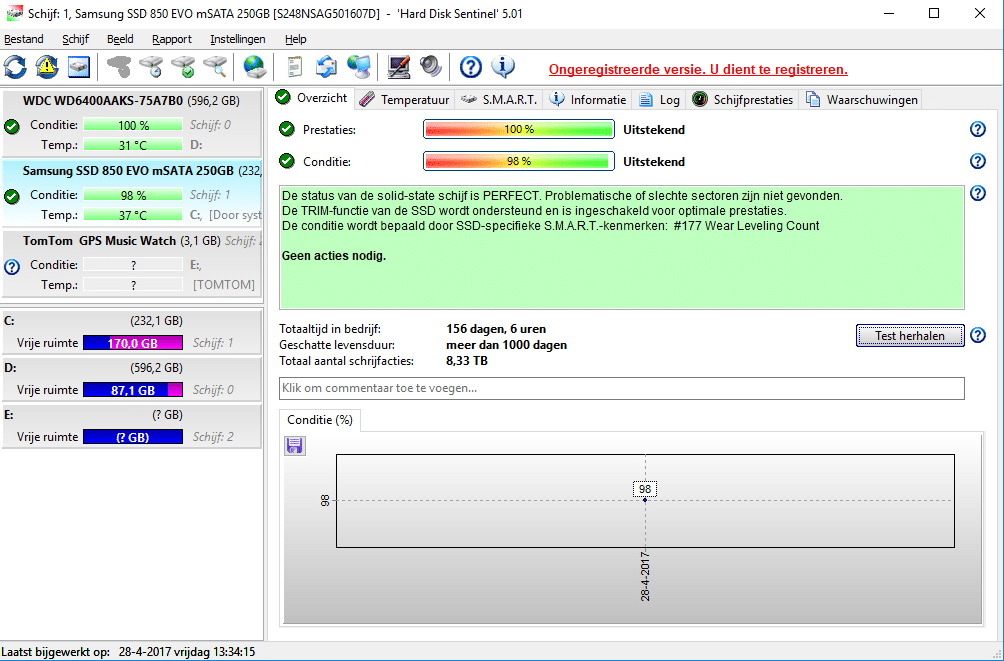Click the C: free space 170,0 GB bar

(x=133, y=343)
